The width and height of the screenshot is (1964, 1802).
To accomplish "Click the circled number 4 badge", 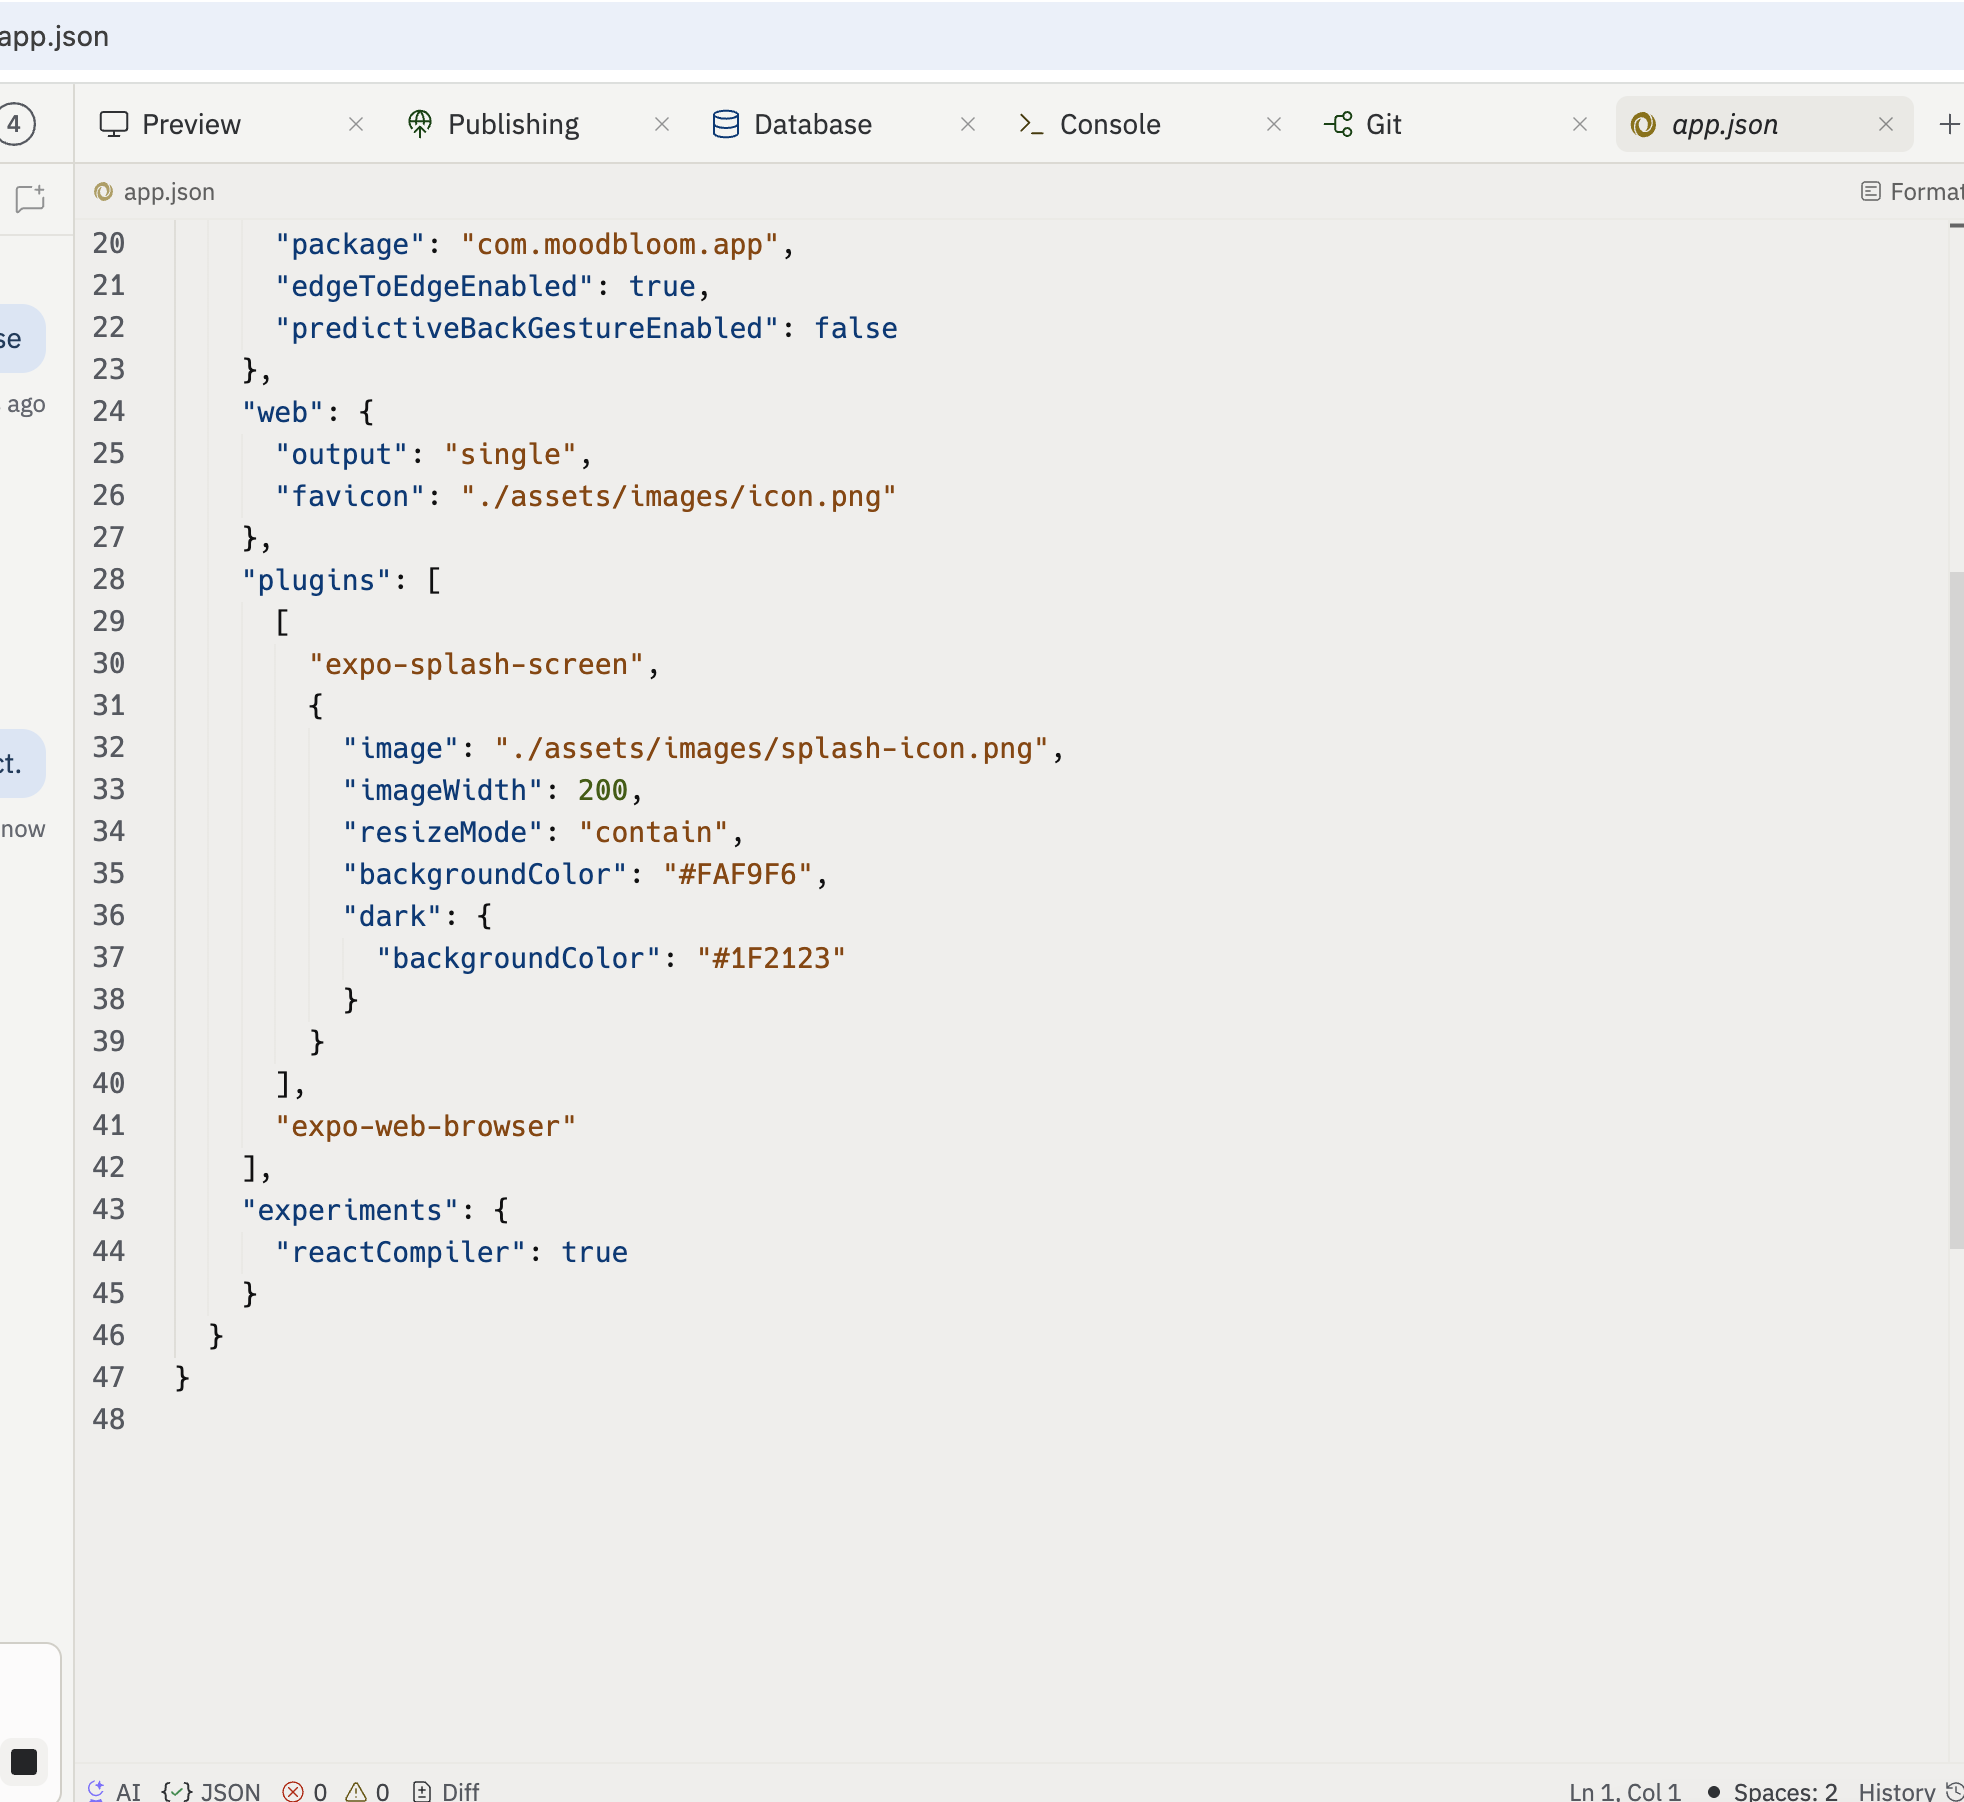I will 15,125.
